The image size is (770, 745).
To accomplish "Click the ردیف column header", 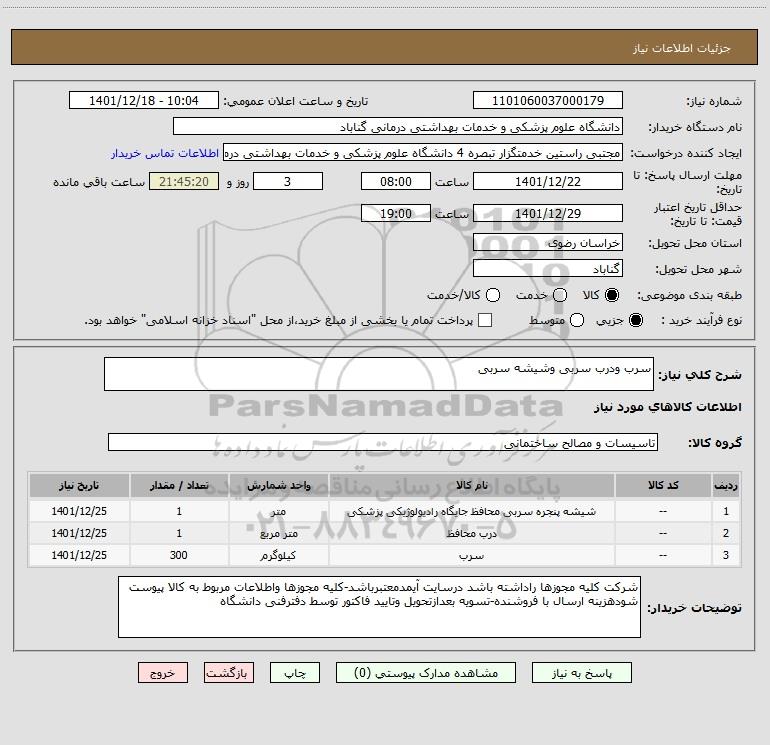I will (x=726, y=485).
